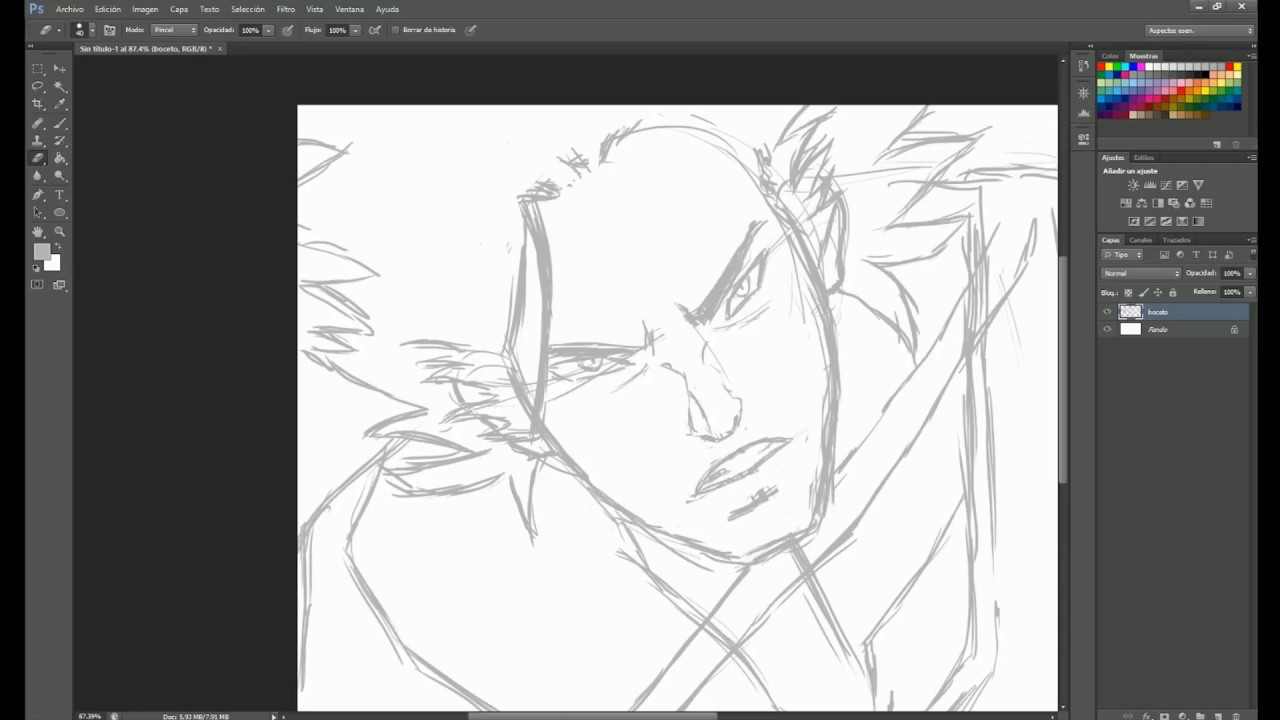This screenshot has width=1280, height=720.
Task: Delete layer with trash icon
Action: point(1236,716)
